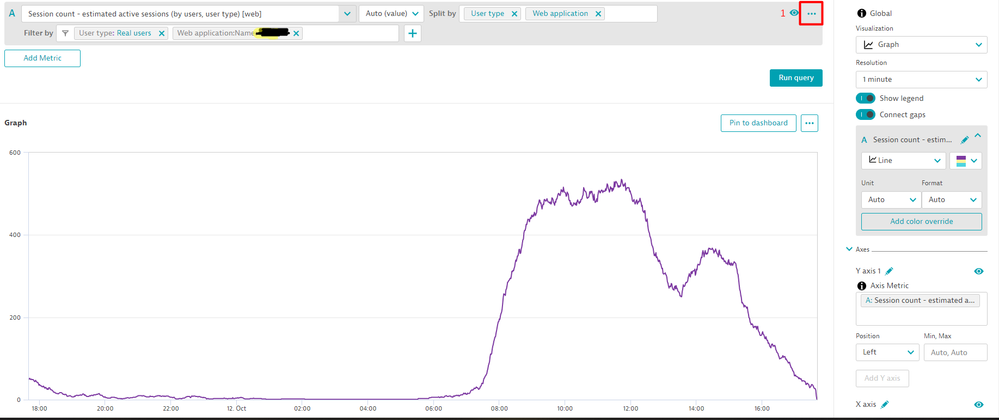This screenshot has height=420, width=999.
Task: Remove the User type split tag
Action: 514,14
